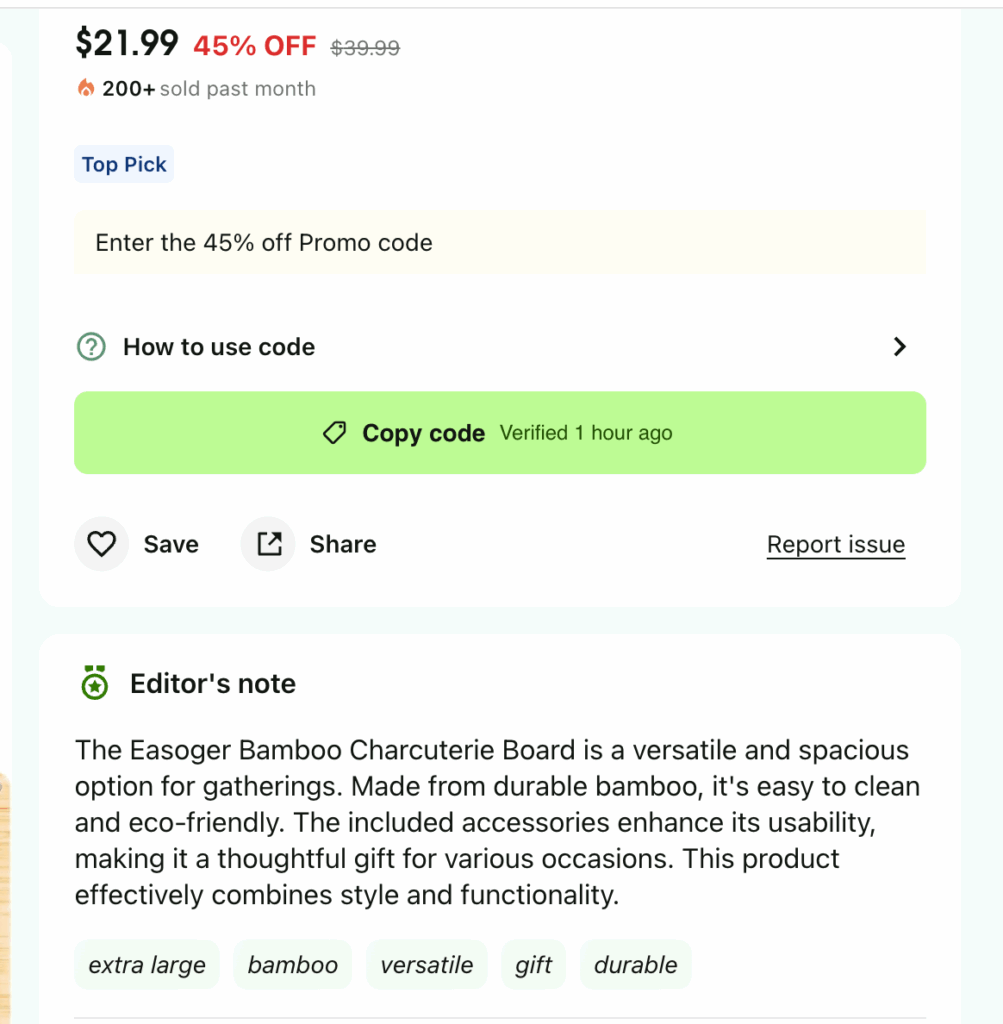Choose the versatile tag
This screenshot has width=1003, height=1024.
pos(427,965)
